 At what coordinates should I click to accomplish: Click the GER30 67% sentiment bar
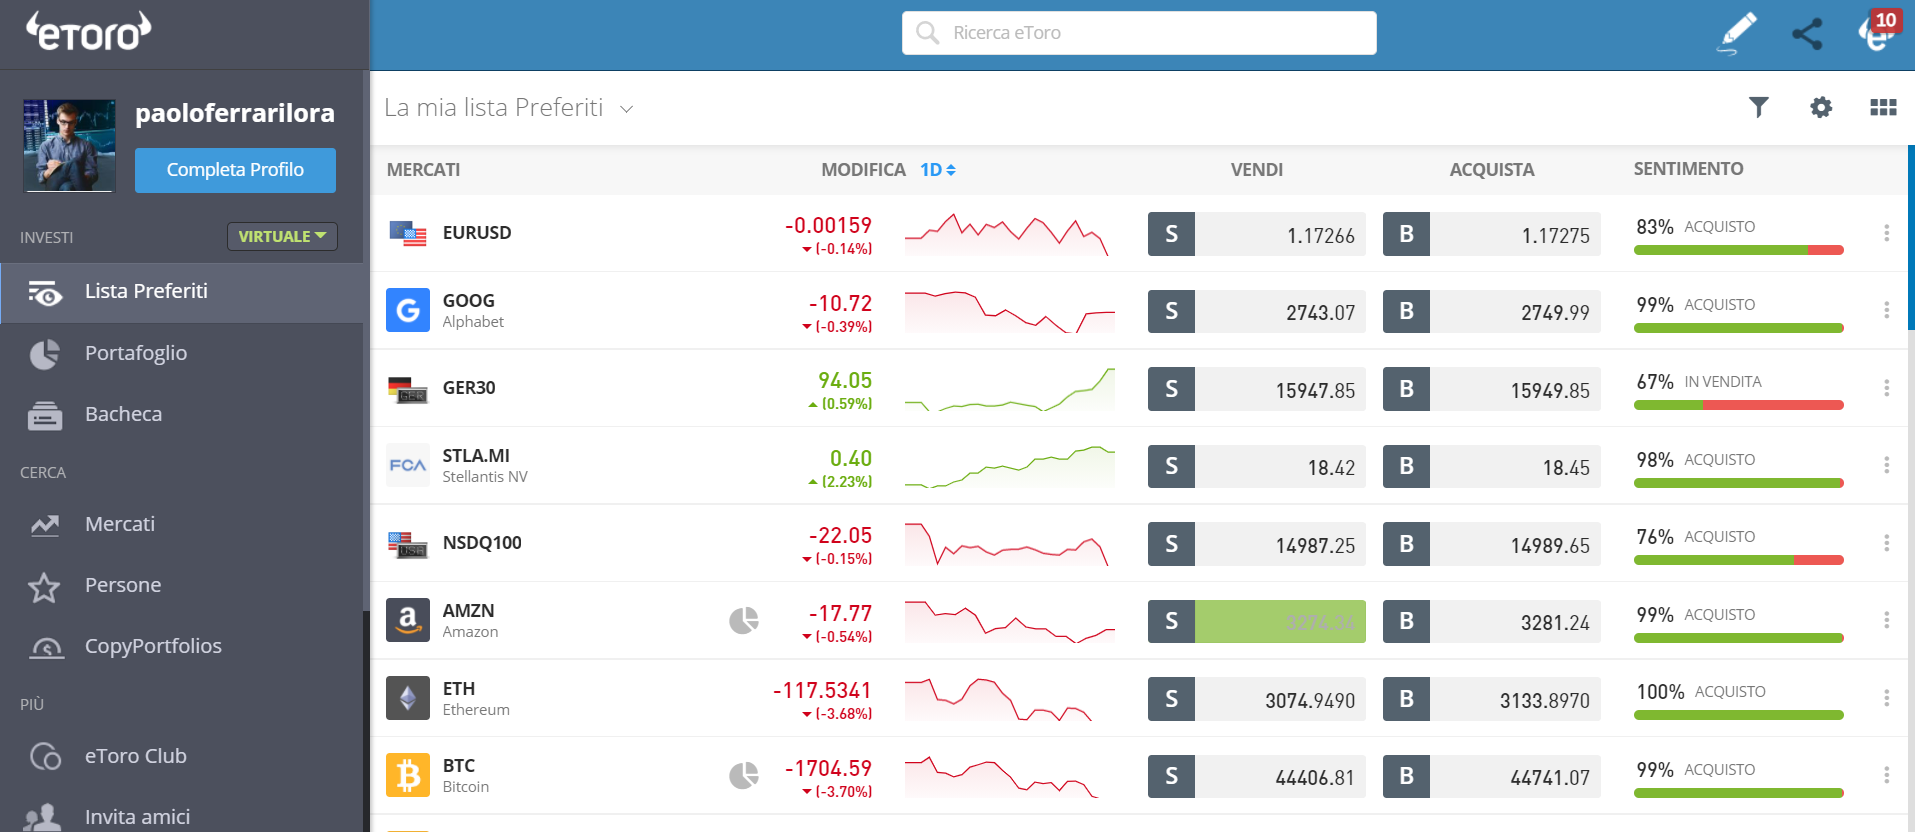coord(1739,405)
